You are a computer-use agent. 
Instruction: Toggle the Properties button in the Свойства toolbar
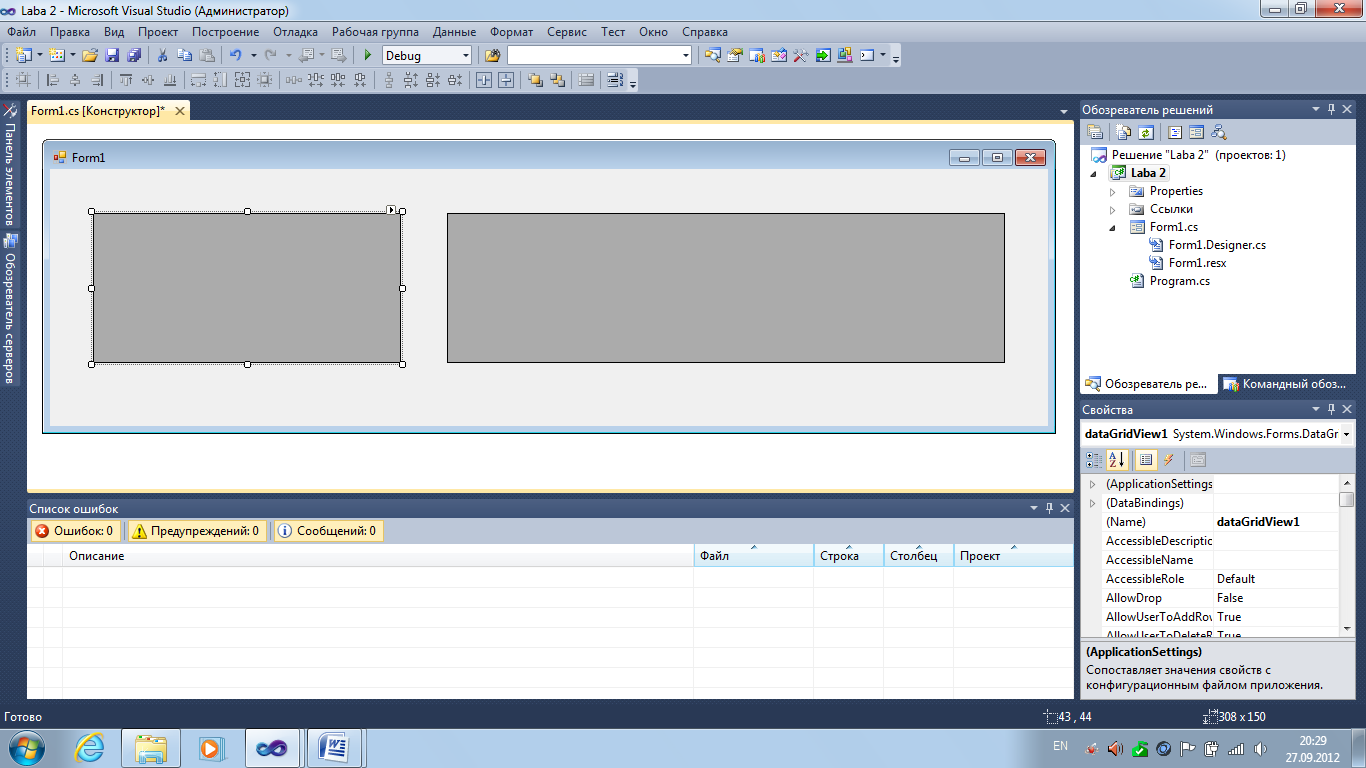point(1146,460)
